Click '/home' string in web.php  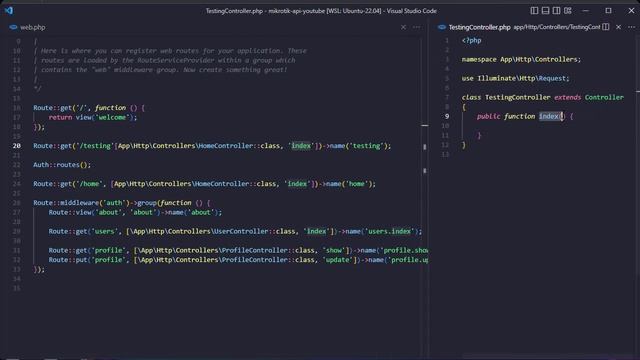pos(88,184)
